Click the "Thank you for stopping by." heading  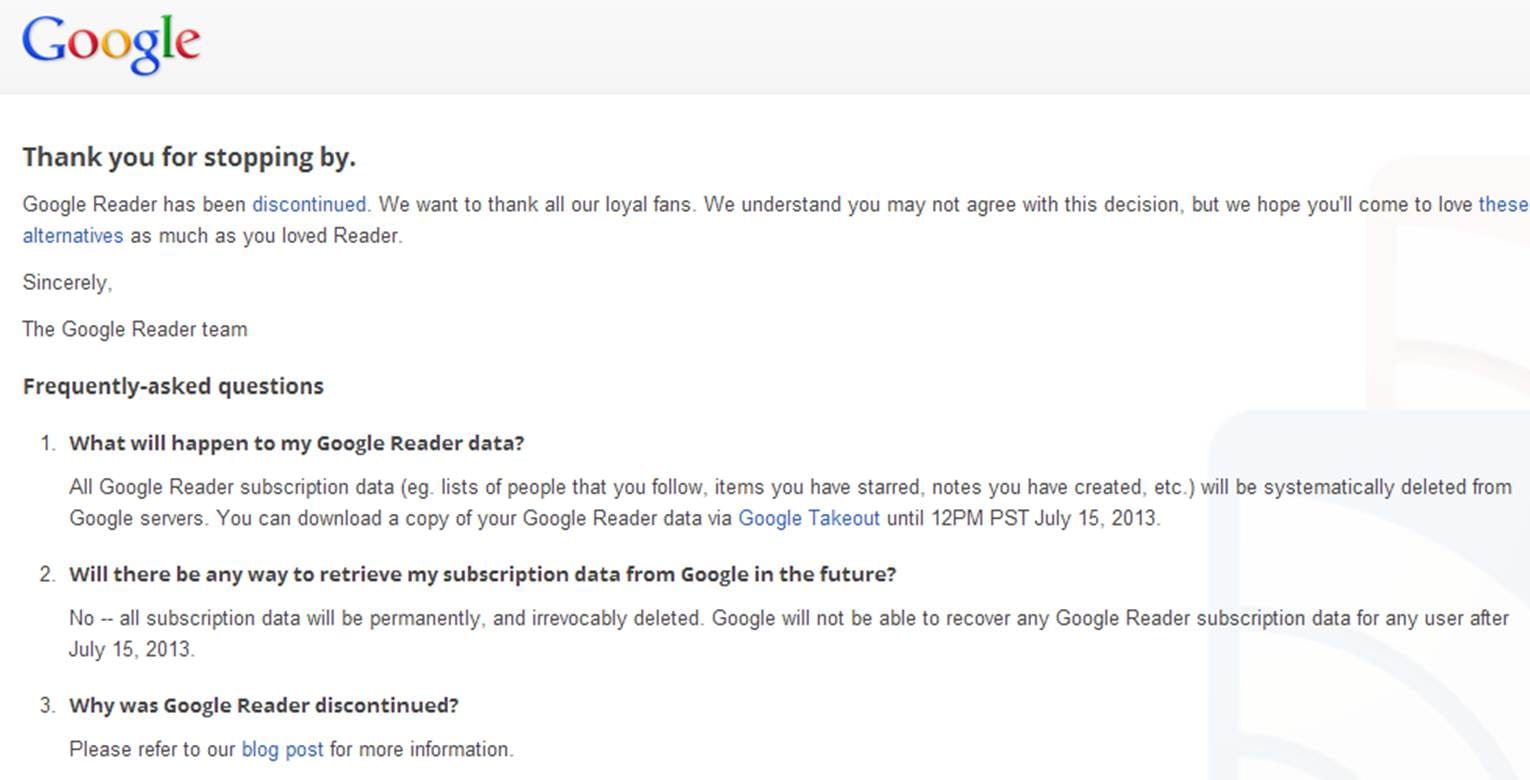[x=189, y=158]
